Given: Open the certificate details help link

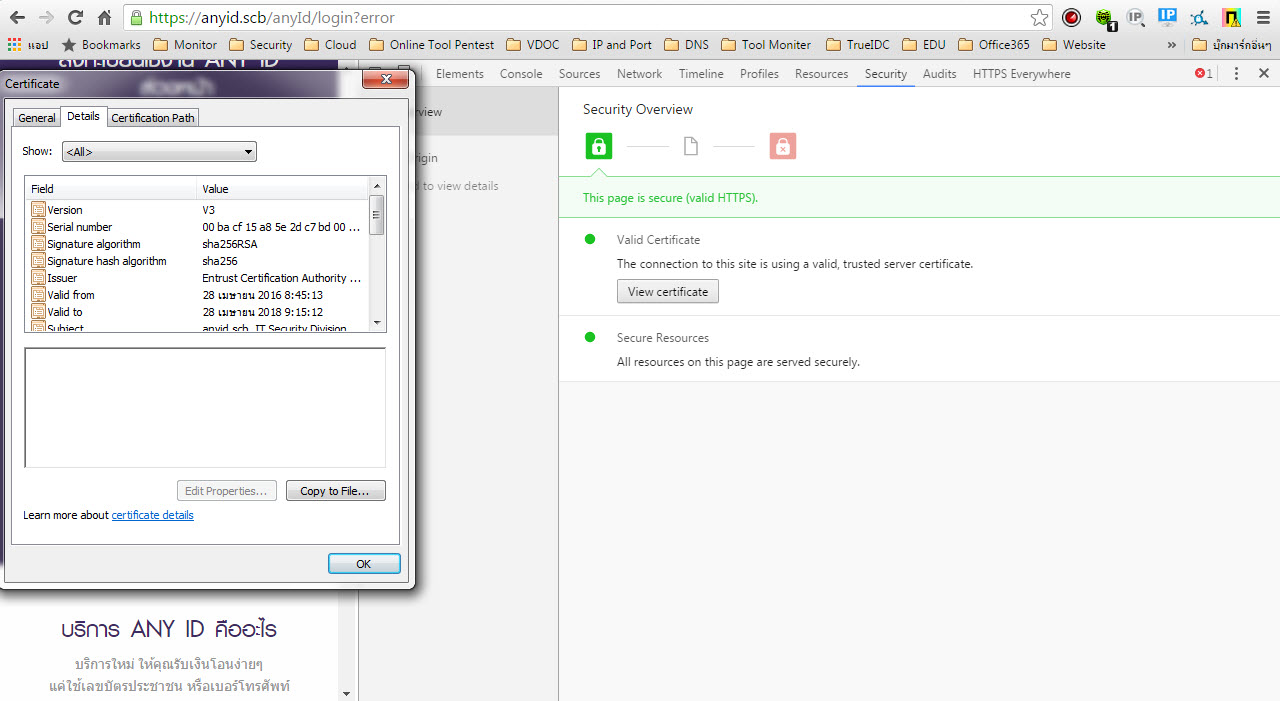Looking at the screenshot, I should [x=152, y=515].
